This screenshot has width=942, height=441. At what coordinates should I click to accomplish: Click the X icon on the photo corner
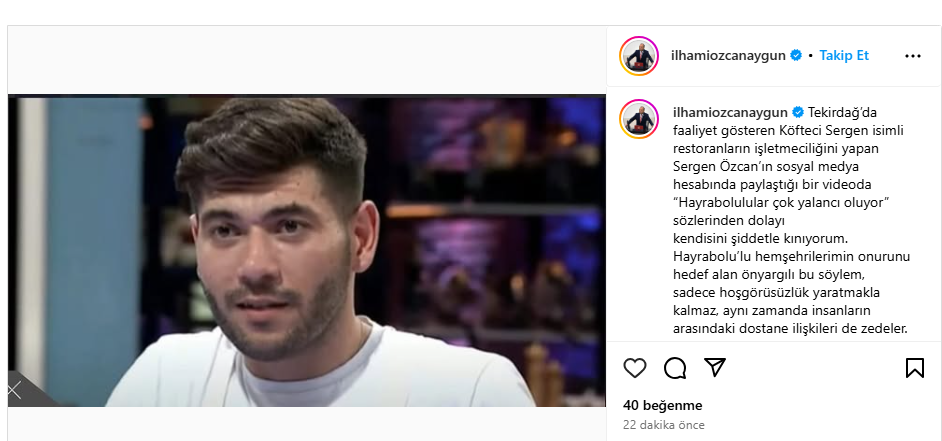pos(14,391)
